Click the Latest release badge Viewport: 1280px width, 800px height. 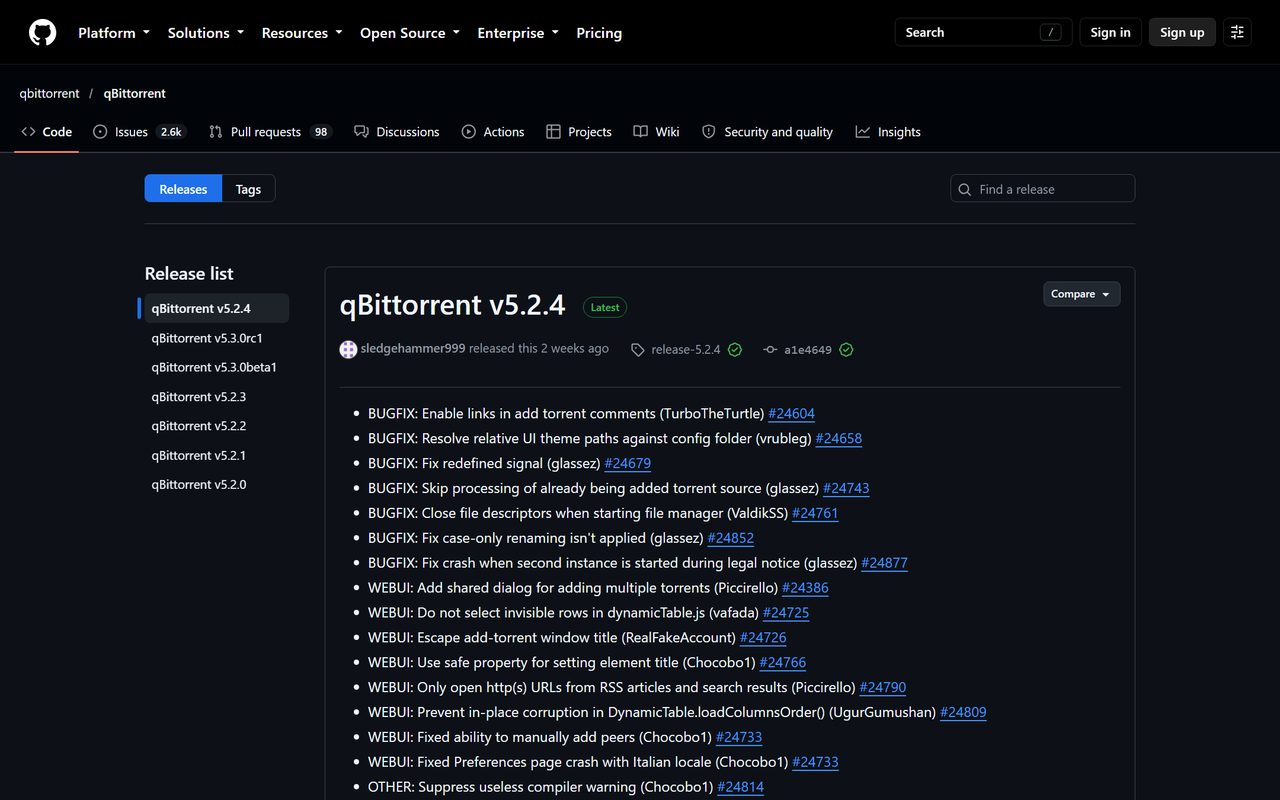point(605,308)
